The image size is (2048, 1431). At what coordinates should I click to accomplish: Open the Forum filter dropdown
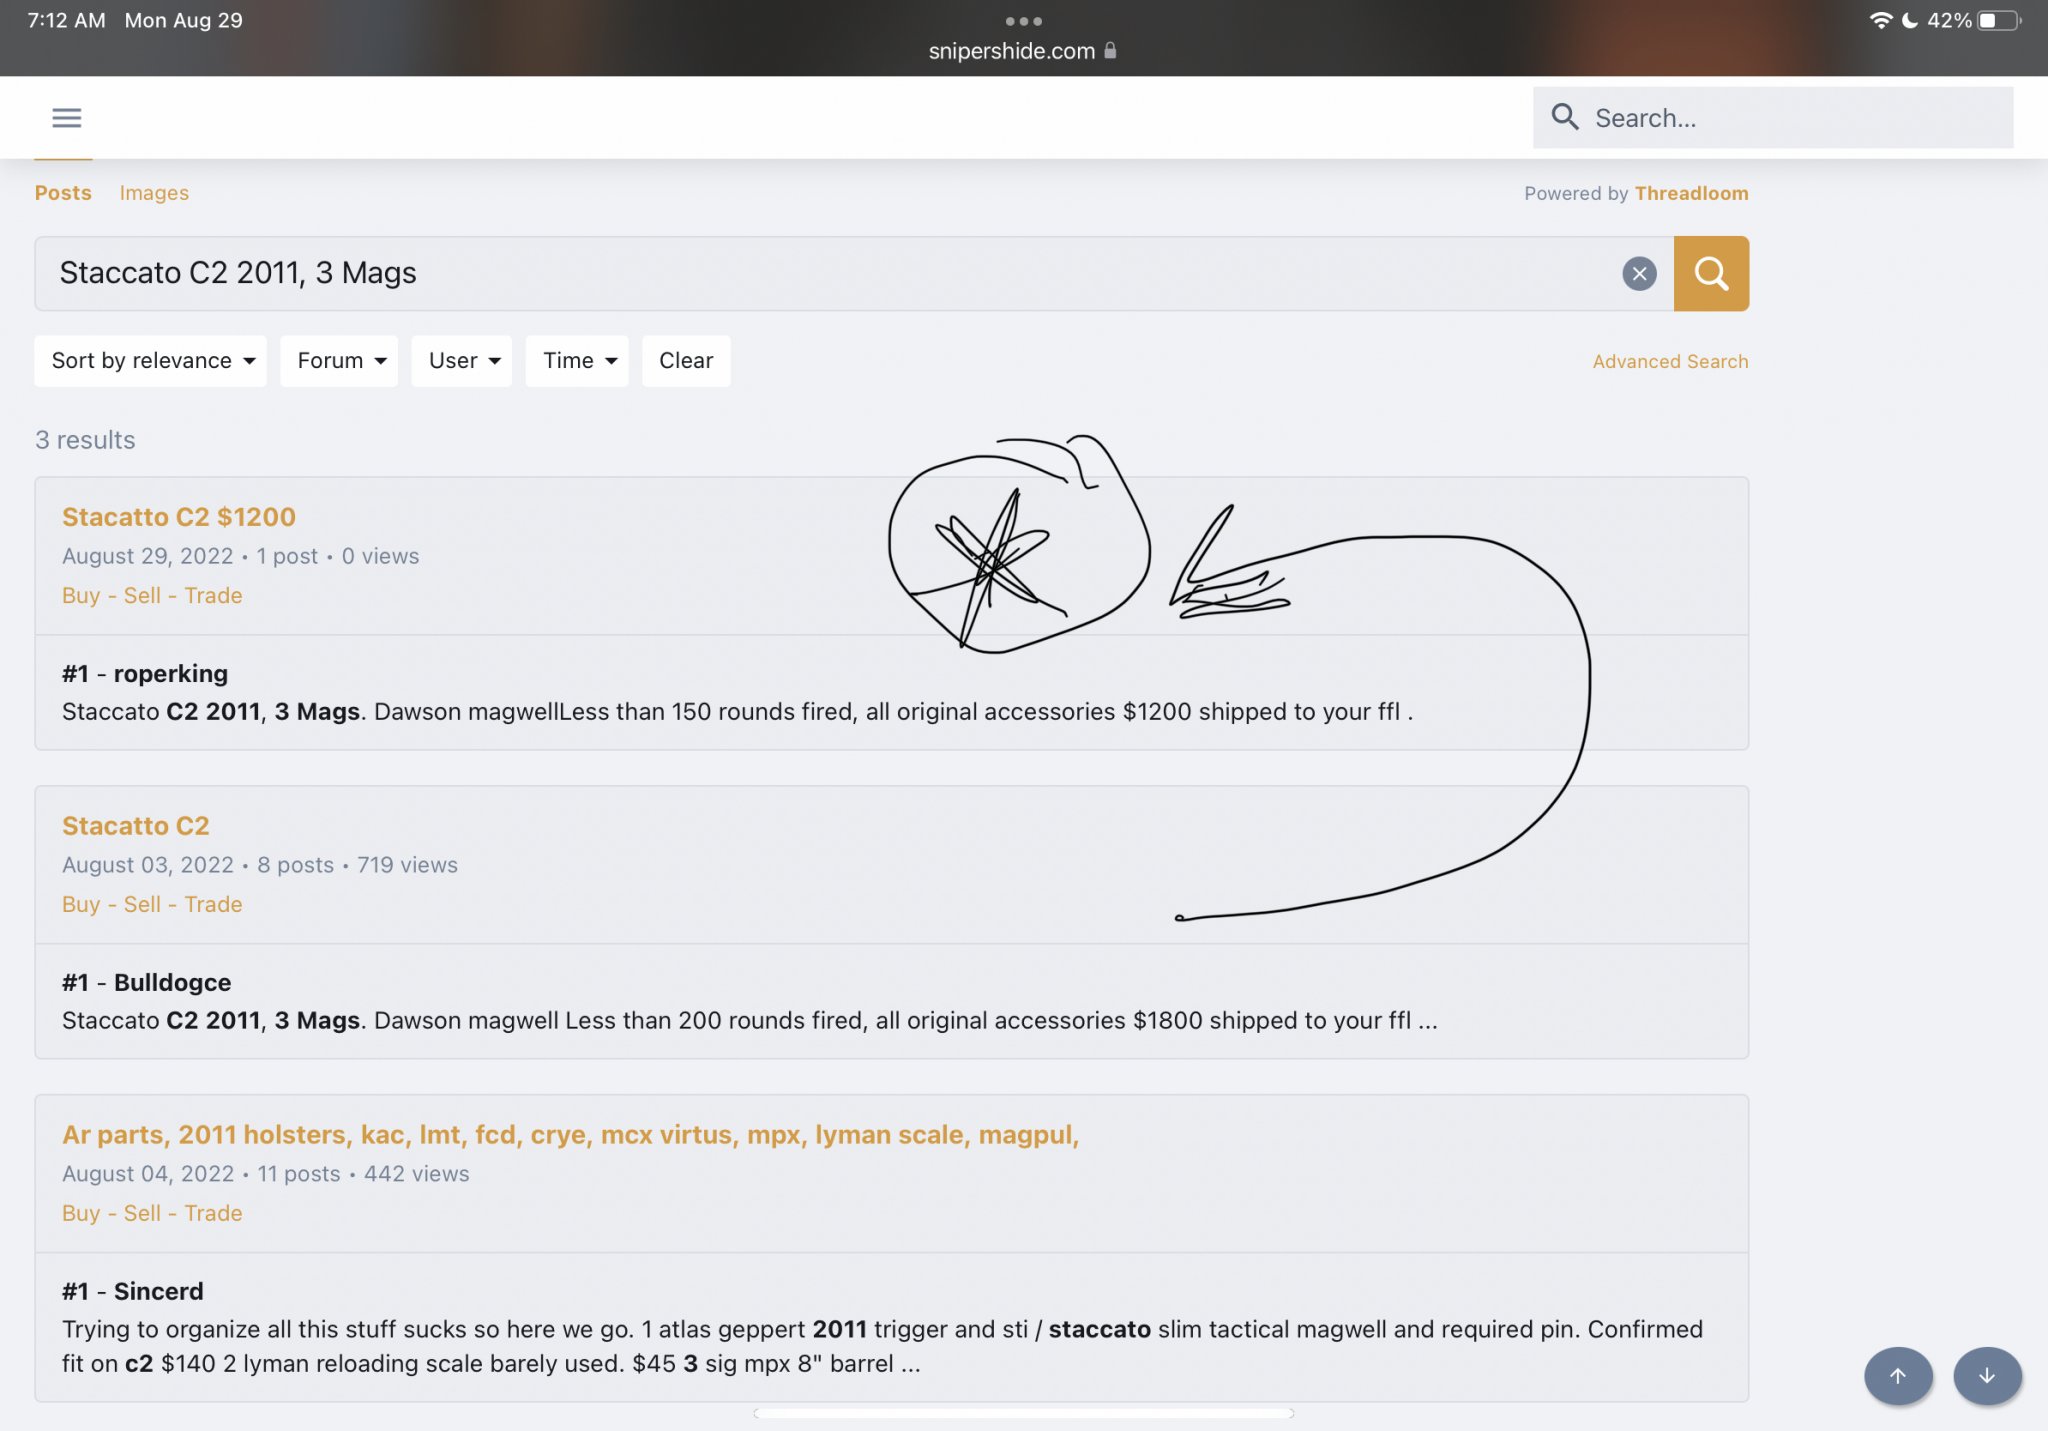339,361
